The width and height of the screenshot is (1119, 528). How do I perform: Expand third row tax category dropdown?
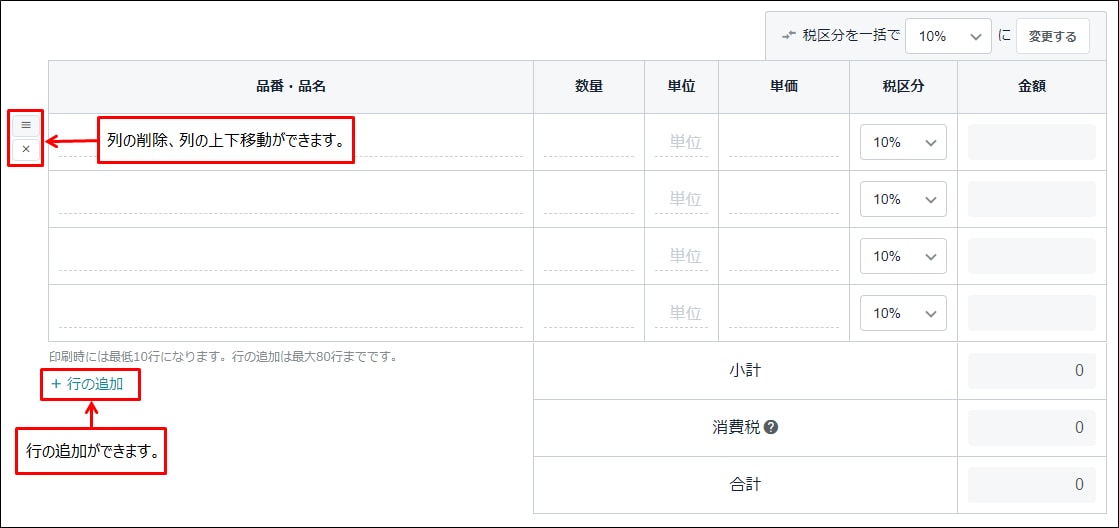tap(903, 256)
